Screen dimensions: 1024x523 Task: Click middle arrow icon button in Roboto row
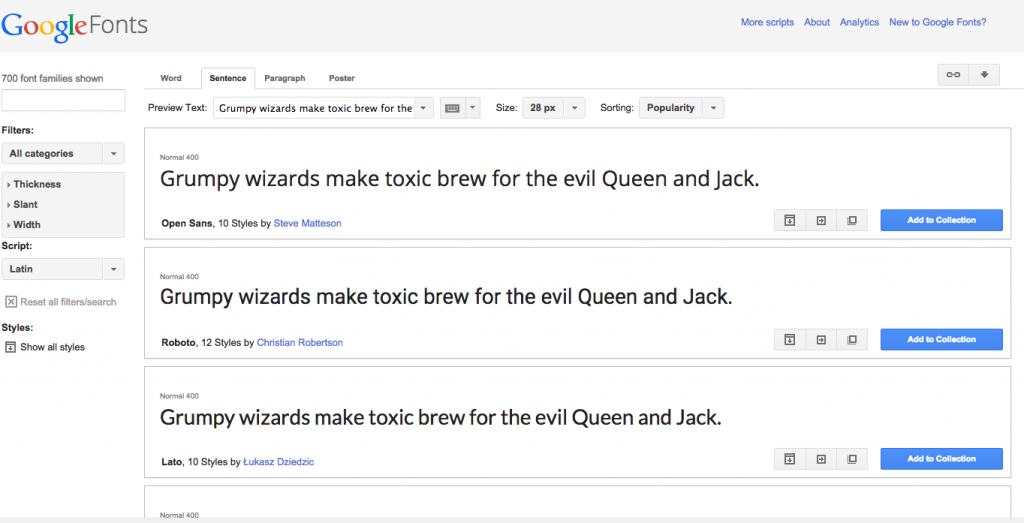point(821,340)
